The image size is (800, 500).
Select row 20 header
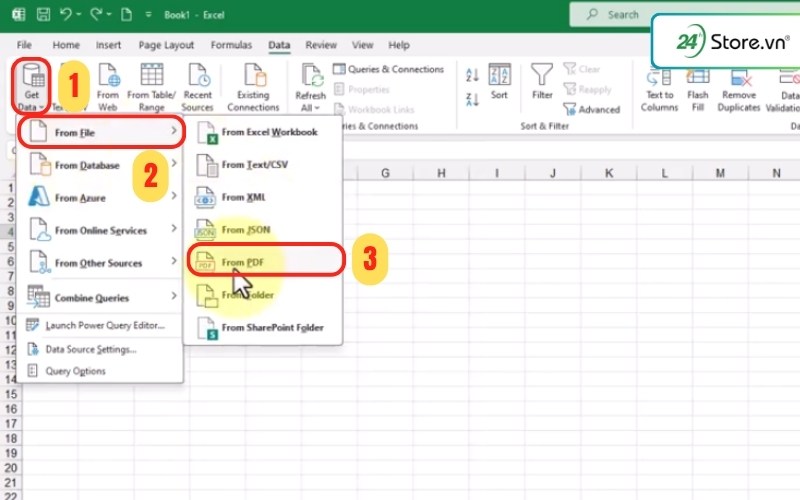11,468
